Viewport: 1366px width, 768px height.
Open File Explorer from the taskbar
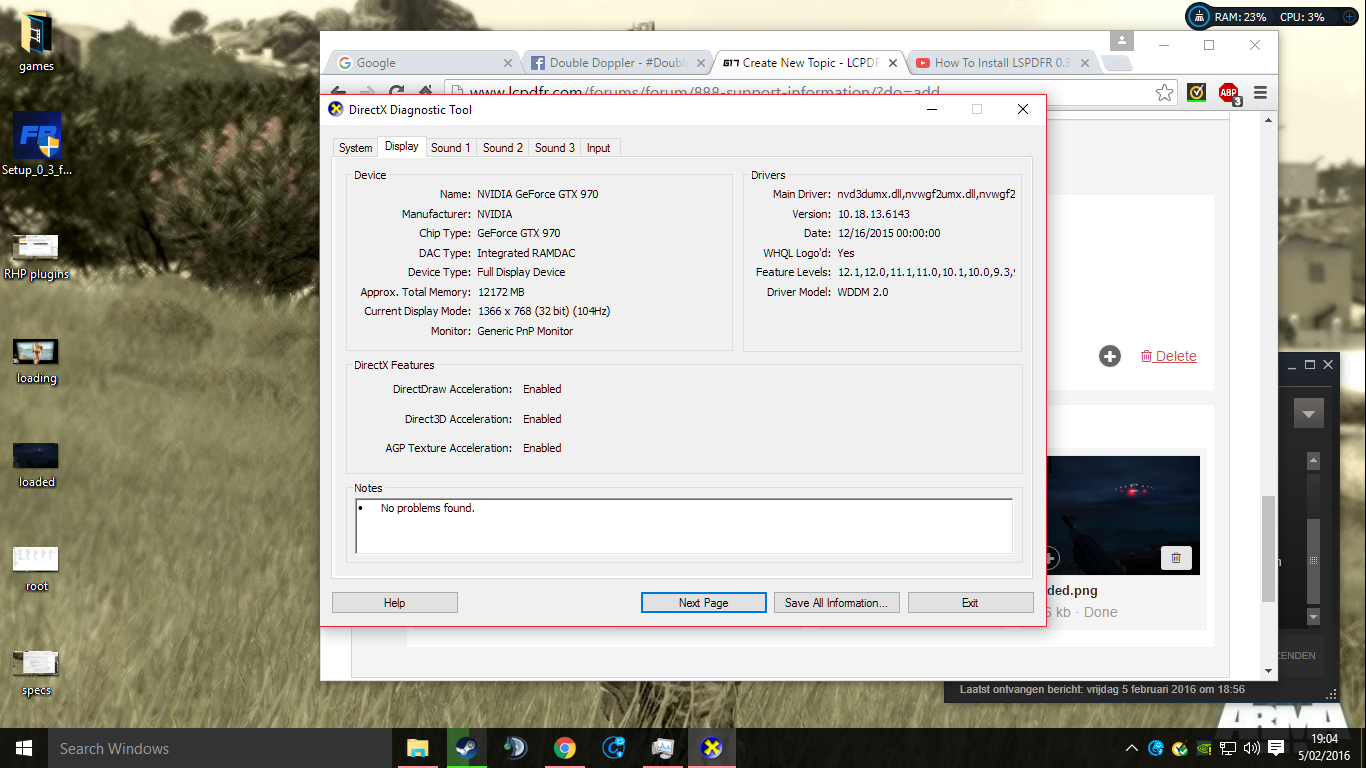[417, 748]
